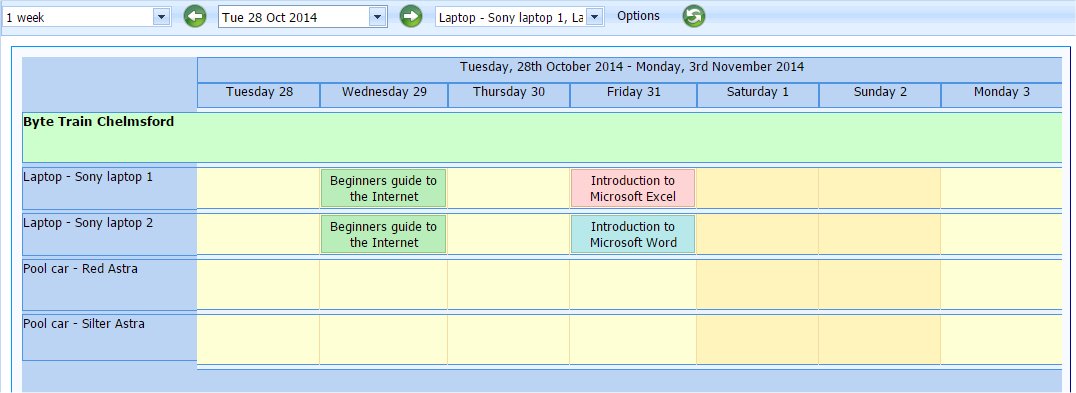Viewport: 1076px width, 393px height.
Task: Open Introduction to Microsoft Excel booking
Action: (x=633, y=189)
